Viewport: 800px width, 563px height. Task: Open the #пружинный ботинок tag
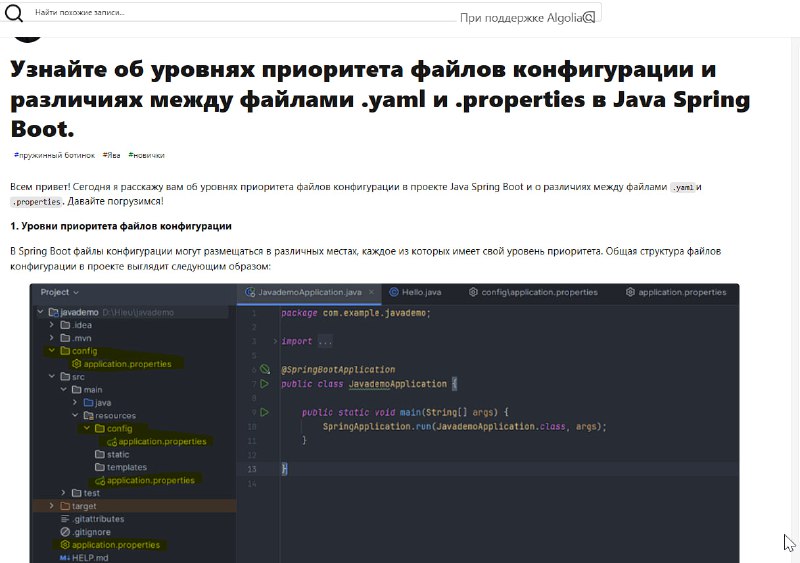54,155
